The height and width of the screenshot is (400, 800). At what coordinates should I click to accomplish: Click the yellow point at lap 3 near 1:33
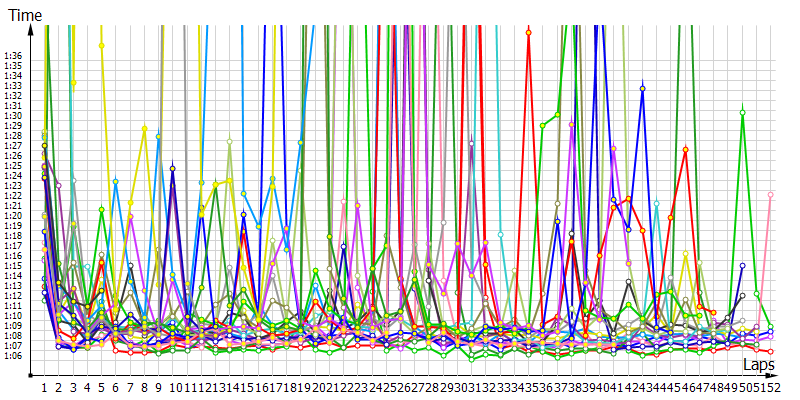tap(73, 83)
